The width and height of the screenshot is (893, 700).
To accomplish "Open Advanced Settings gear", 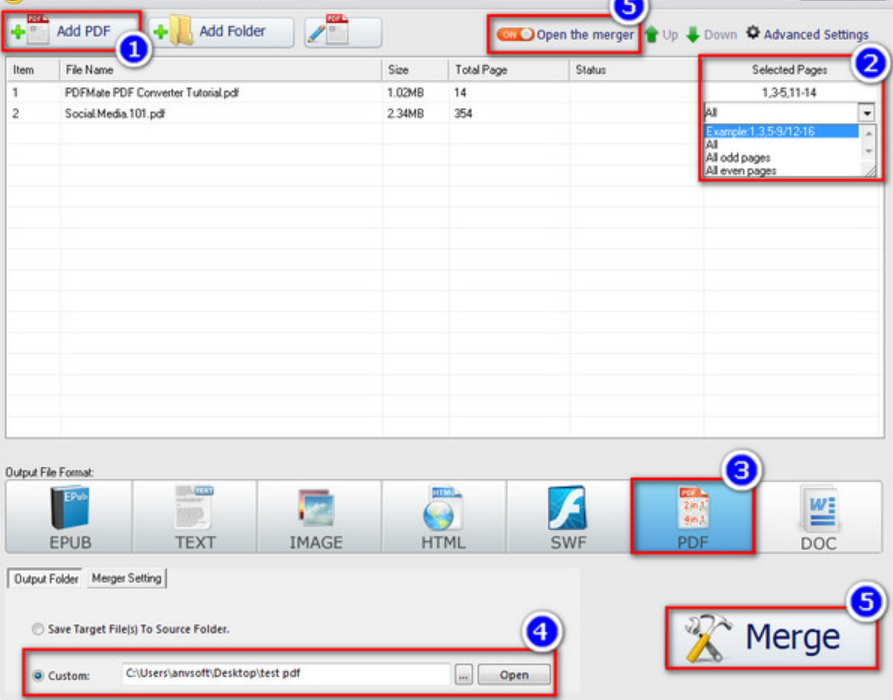I will (808, 34).
